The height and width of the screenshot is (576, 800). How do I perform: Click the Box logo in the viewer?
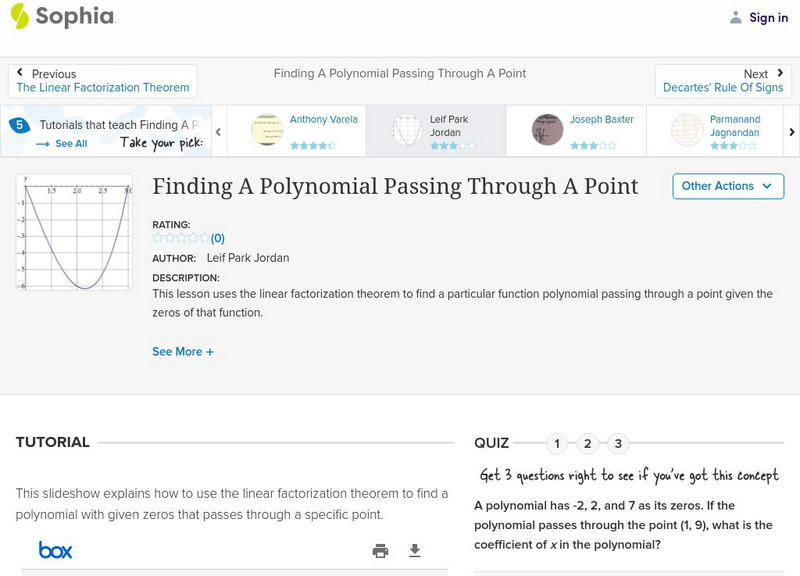click(x=55, y=550)
